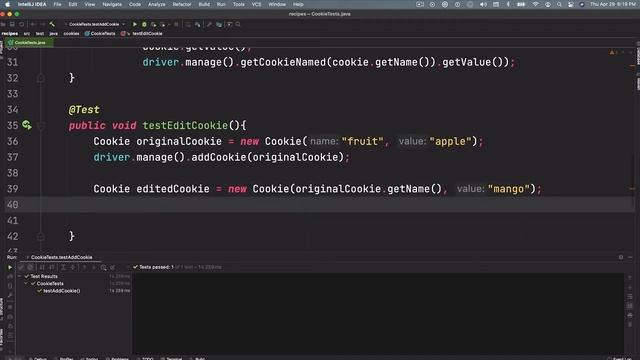
Task: Open the Terminal tool window button
Action: [172, 358]
